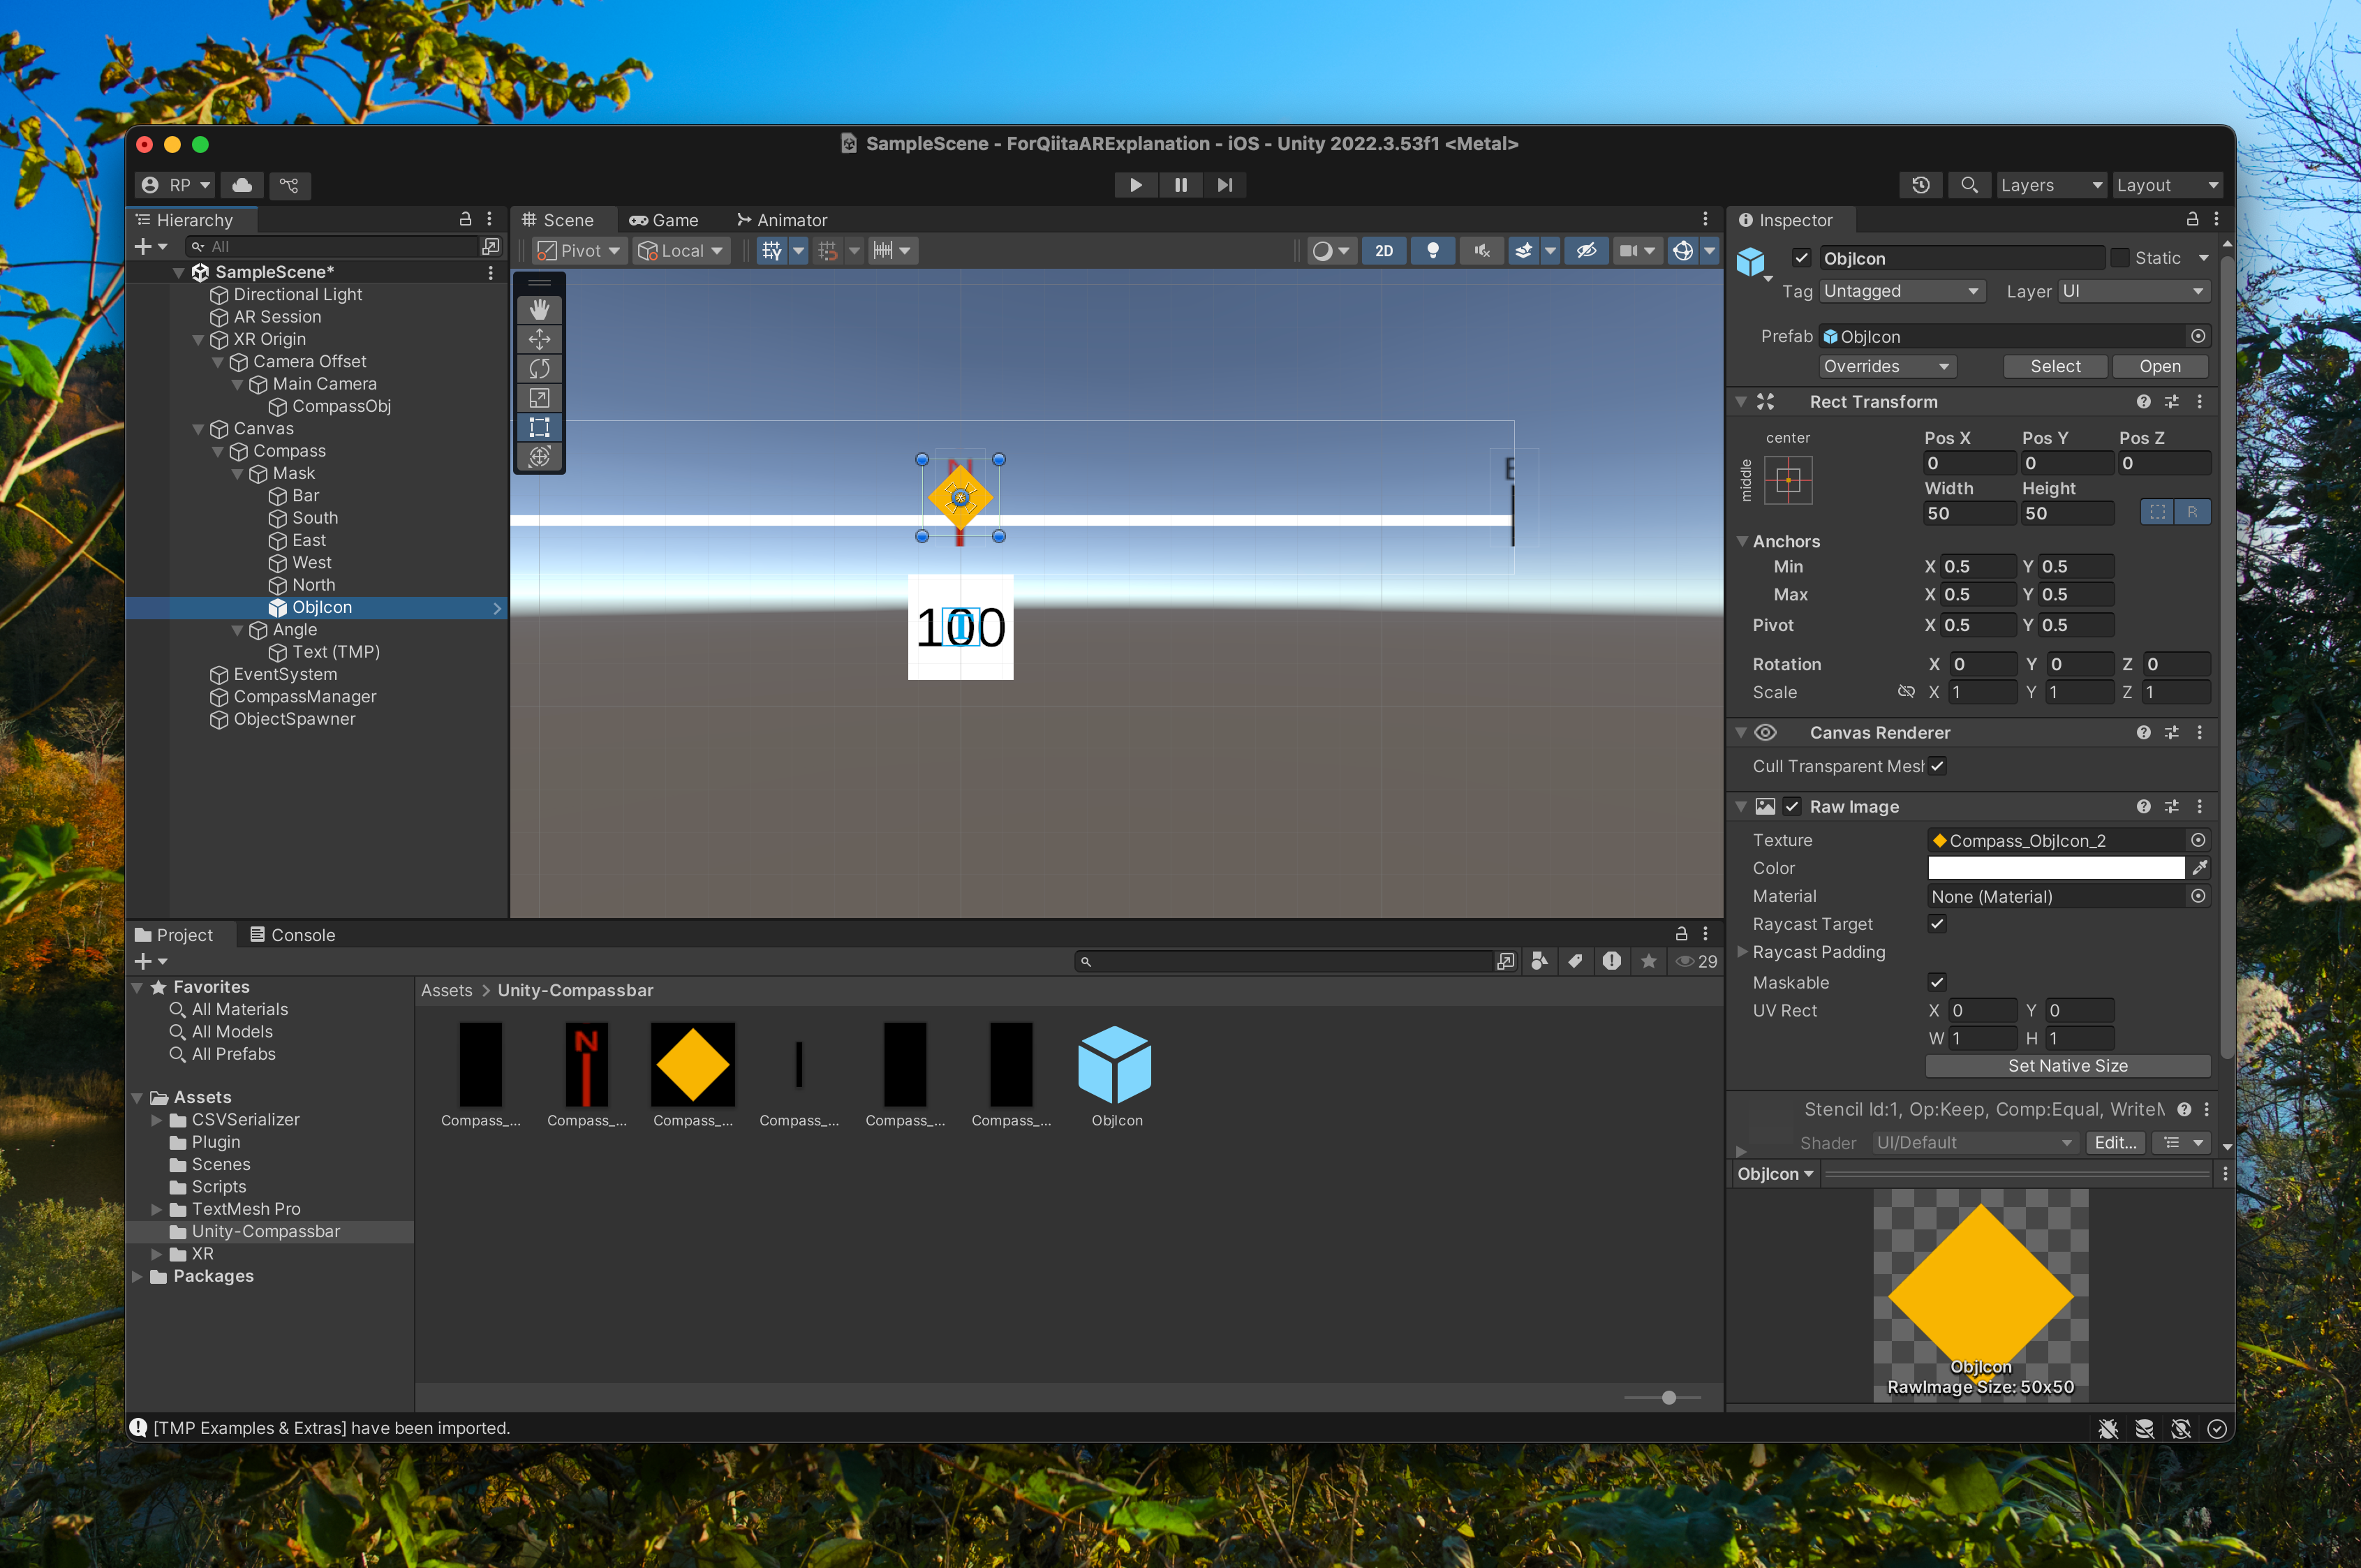
Task: Open the undo history icon
Action: pyautogui.click(x=1920, y=185)
